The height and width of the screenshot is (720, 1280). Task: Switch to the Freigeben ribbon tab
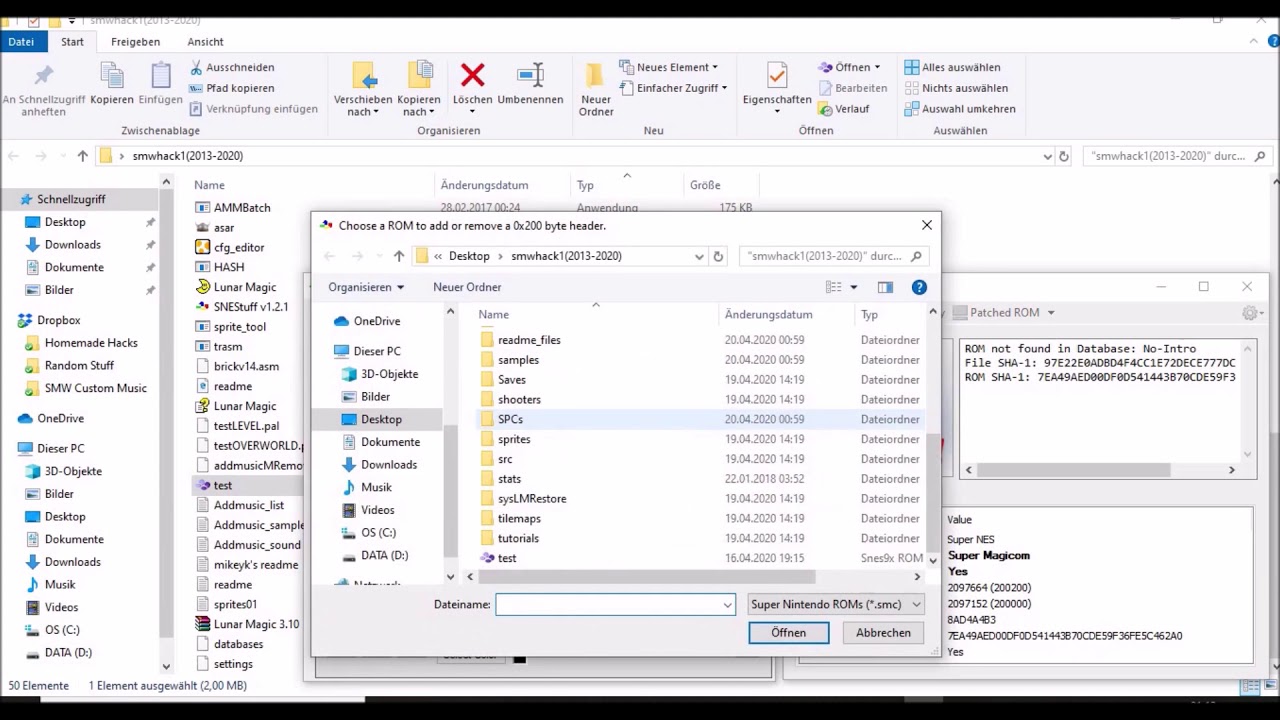(x=135, y=42)
